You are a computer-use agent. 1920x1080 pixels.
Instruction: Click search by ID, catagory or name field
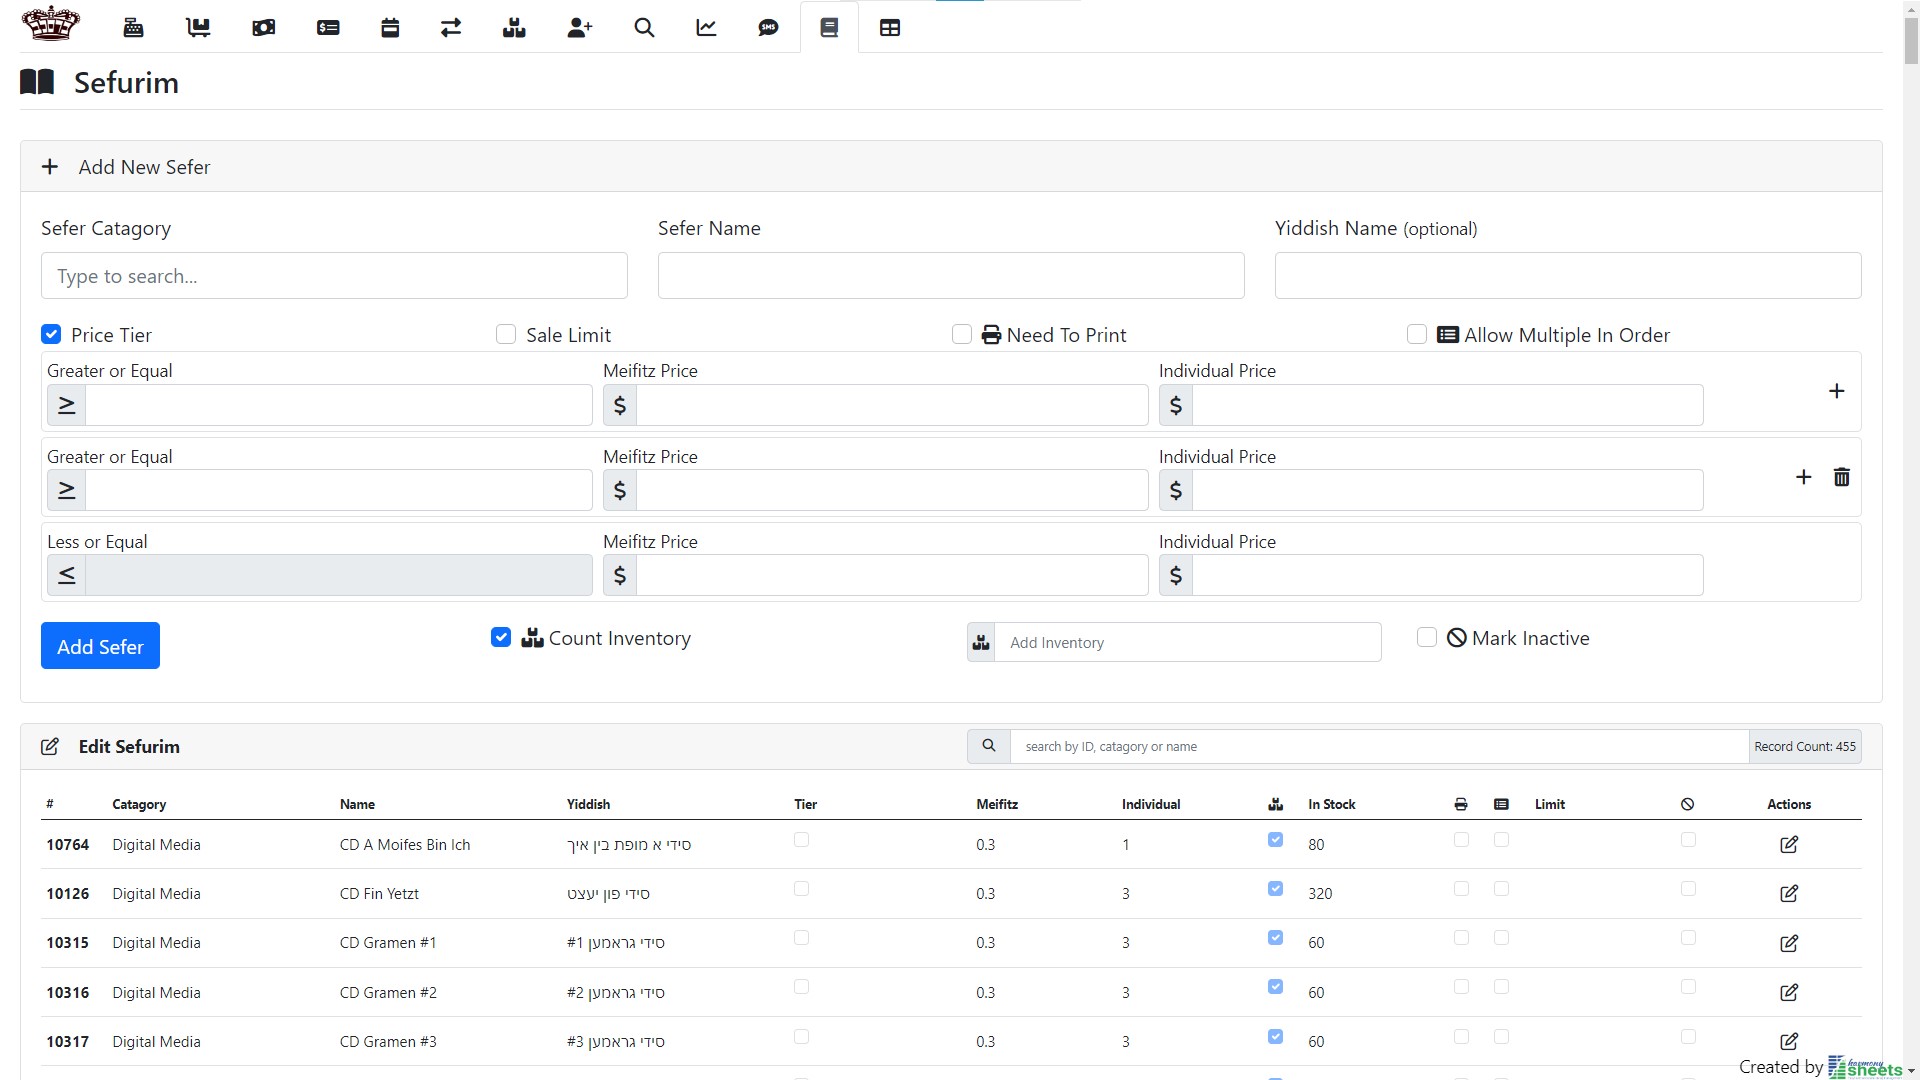click(1379, 746)
